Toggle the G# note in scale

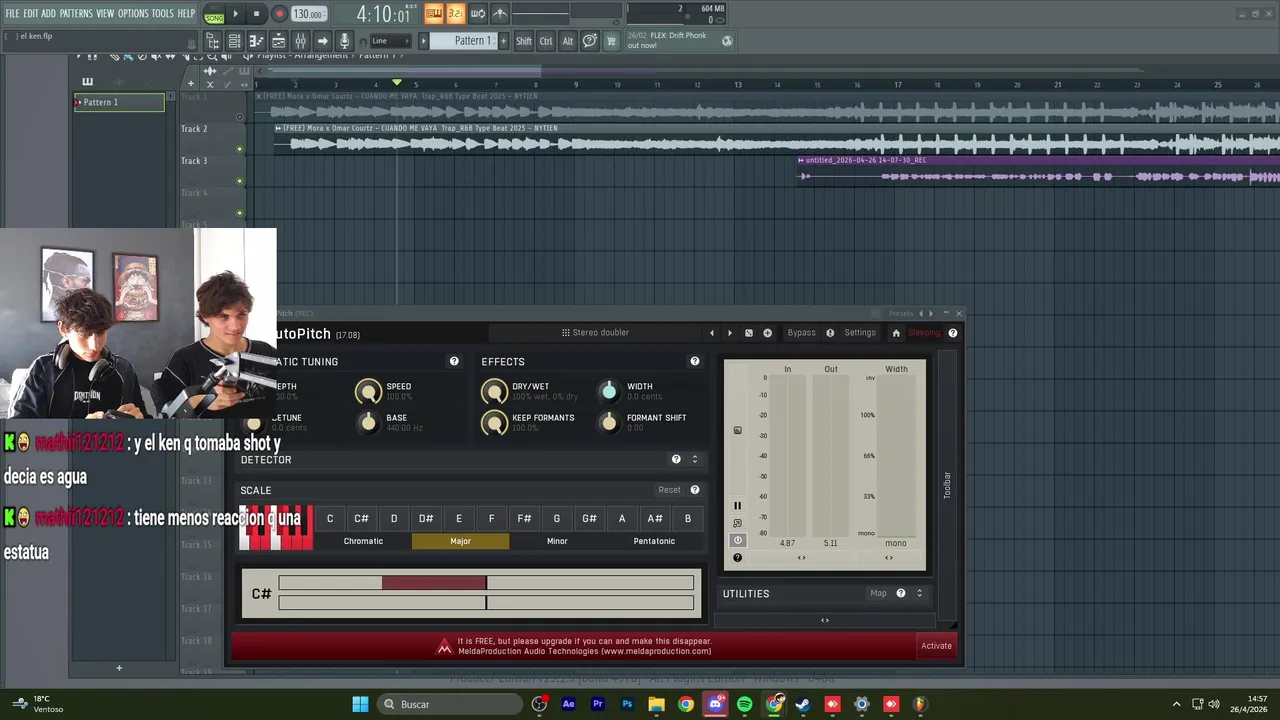pyautogui.click(x=589, y=518)
